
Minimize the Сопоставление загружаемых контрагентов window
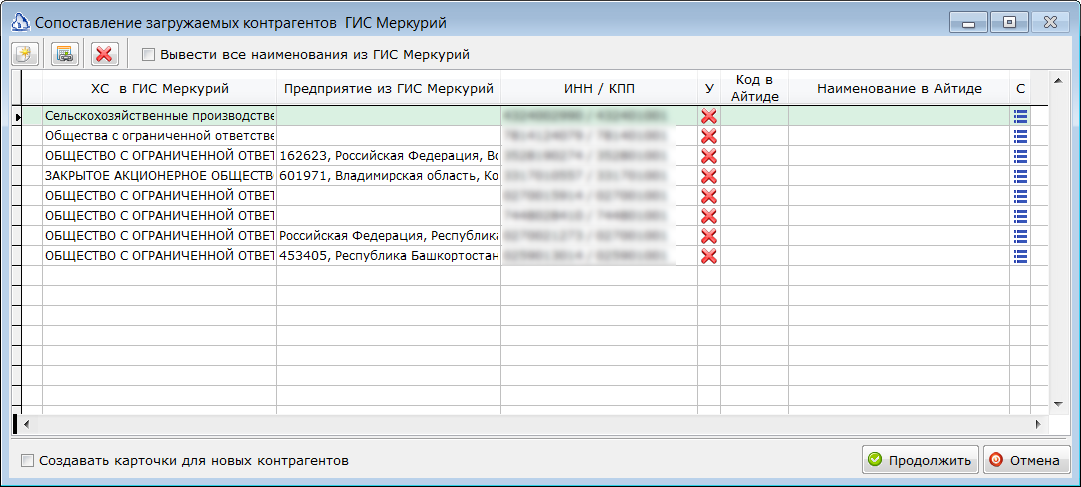coord(969,23)
